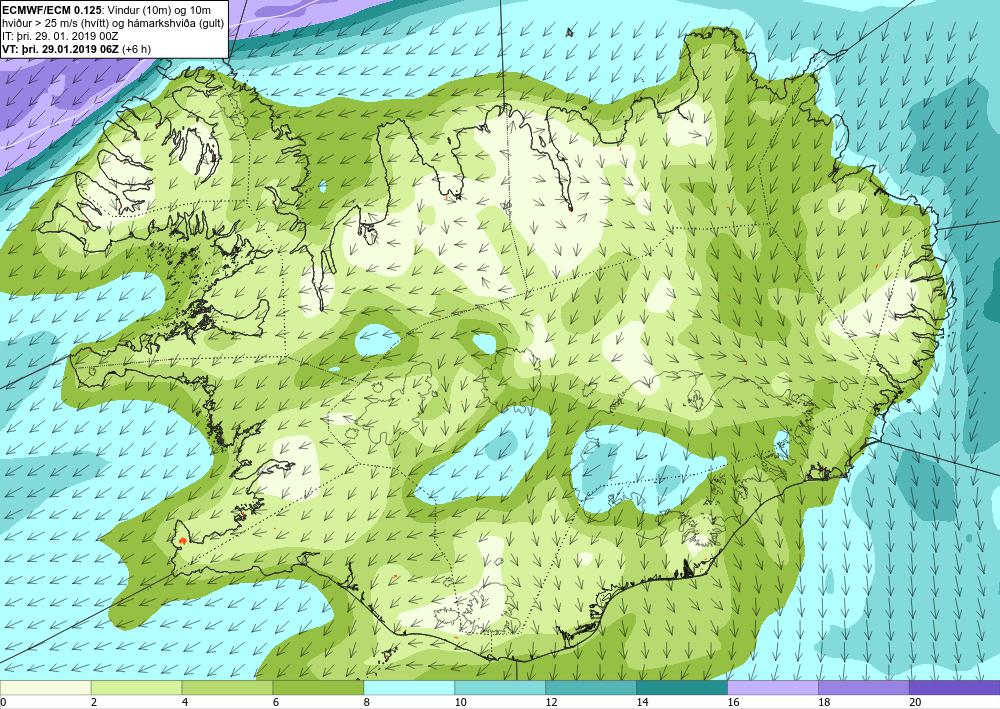Click the orange gust marker in southwest Iceland

pyautogui.click(x=182, y=540)
